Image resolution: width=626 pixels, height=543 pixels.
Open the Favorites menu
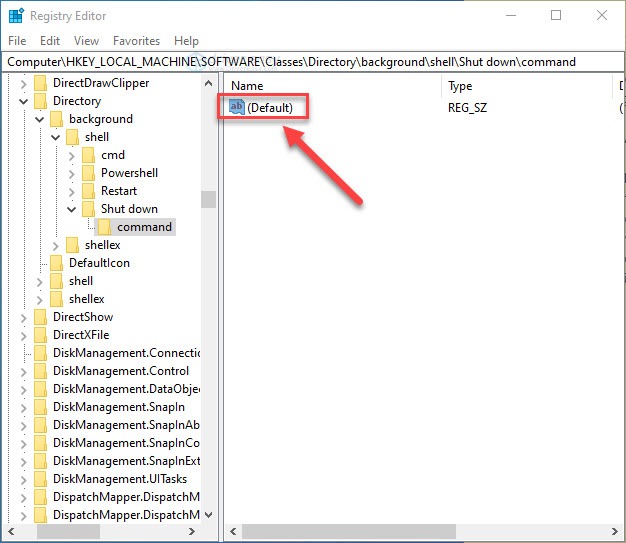pyautogui.click(x=137, y=41)
